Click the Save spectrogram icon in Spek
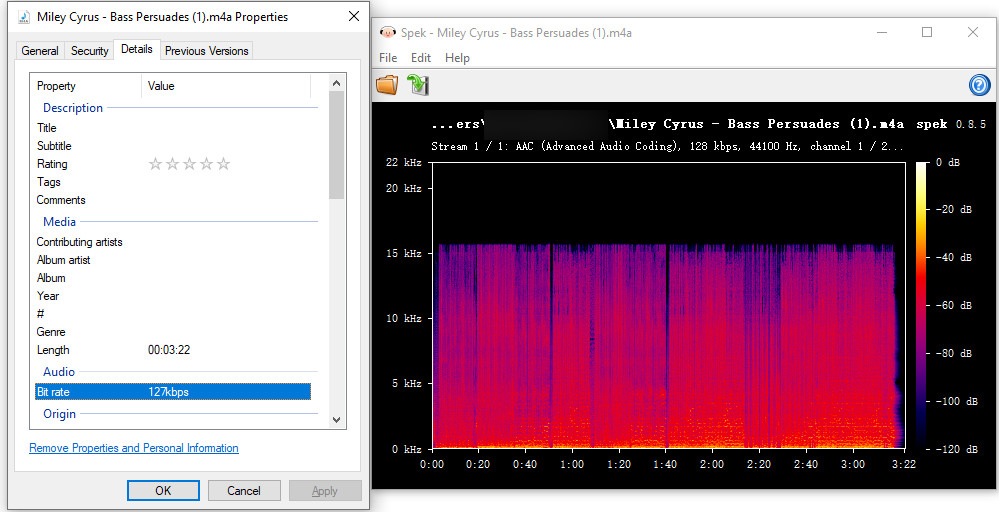This screenshot has width=999, height=512. click(x=418, y=85)
